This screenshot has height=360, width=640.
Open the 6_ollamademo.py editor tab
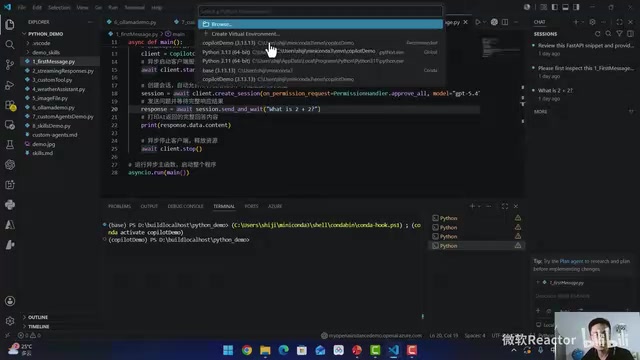(135, 22)
